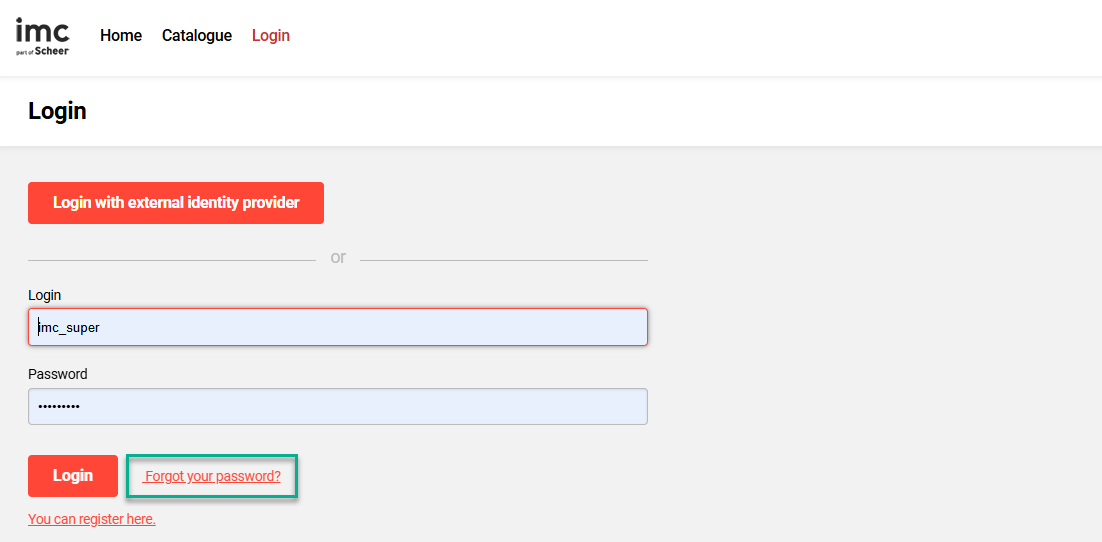This screenshot has height=542, width=1102.
Task: Click the masked password dots
Action: click(59, 407)
